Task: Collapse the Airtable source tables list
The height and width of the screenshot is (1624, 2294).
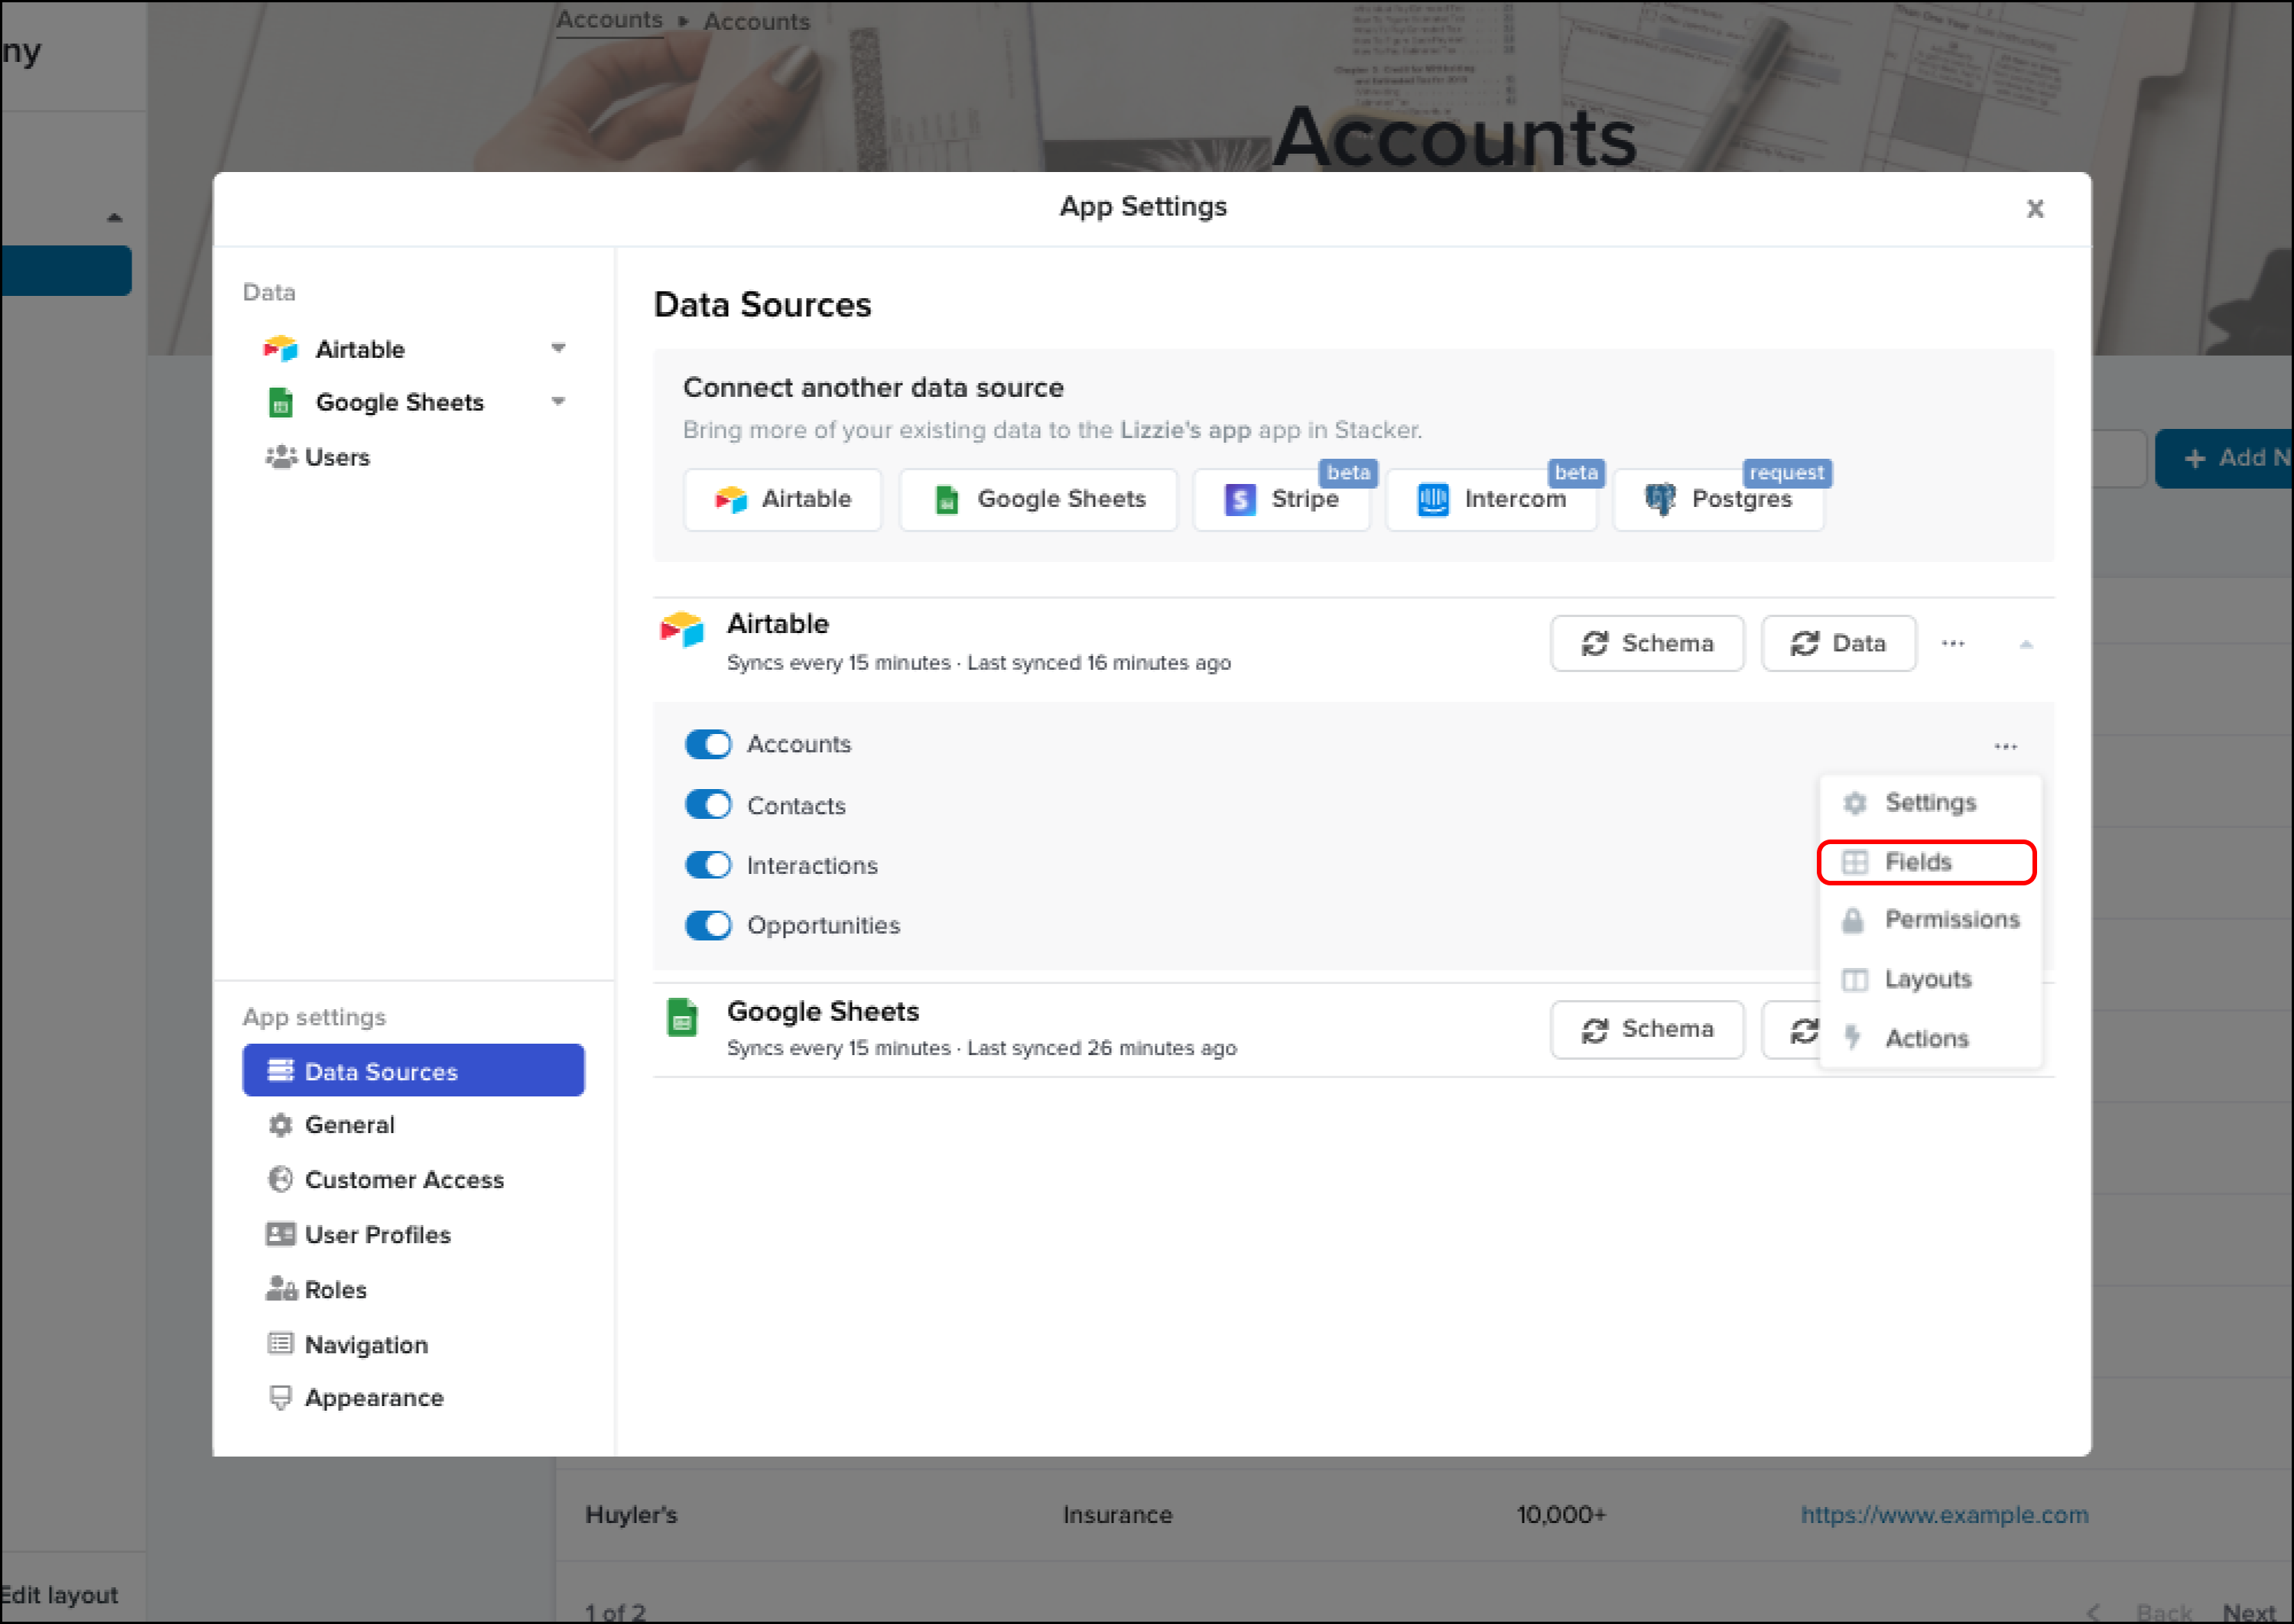Action: (2026, 645)
